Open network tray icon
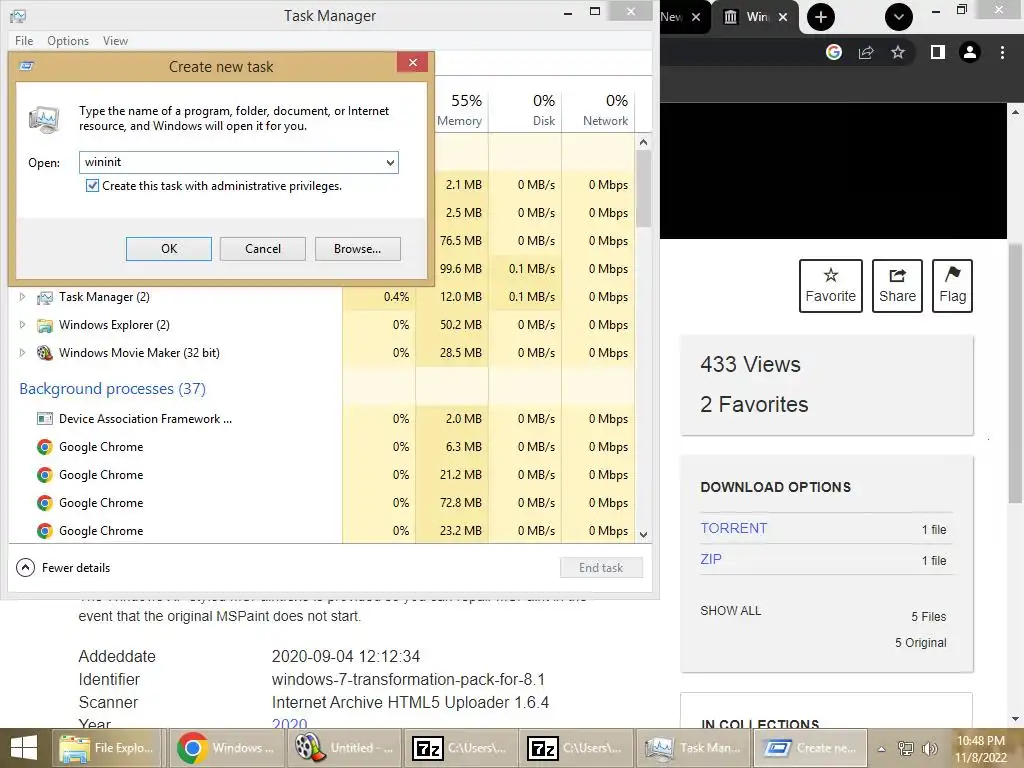 (x=906, y=748)
